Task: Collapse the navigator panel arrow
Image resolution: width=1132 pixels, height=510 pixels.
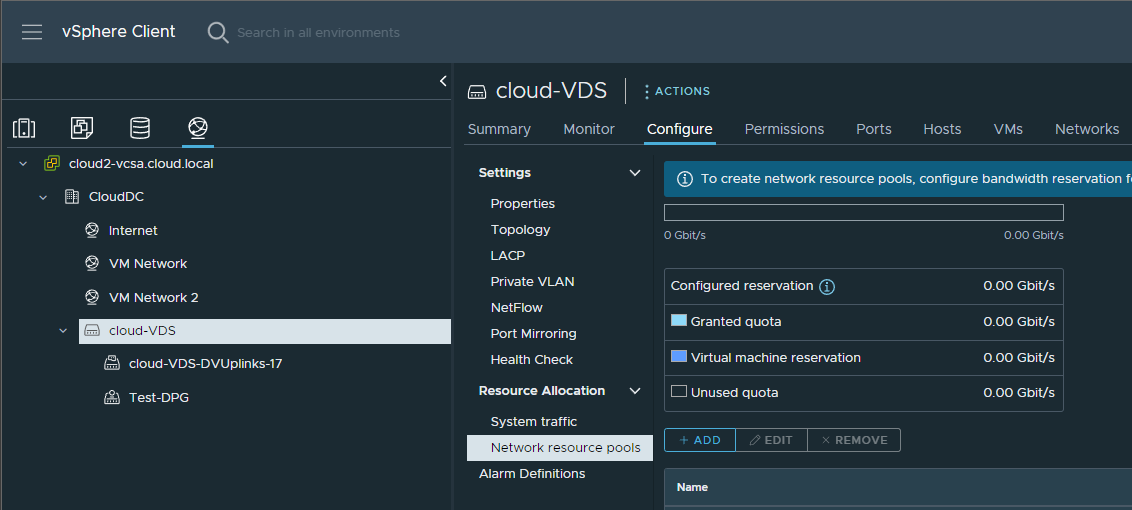Action: click(443, 81)
